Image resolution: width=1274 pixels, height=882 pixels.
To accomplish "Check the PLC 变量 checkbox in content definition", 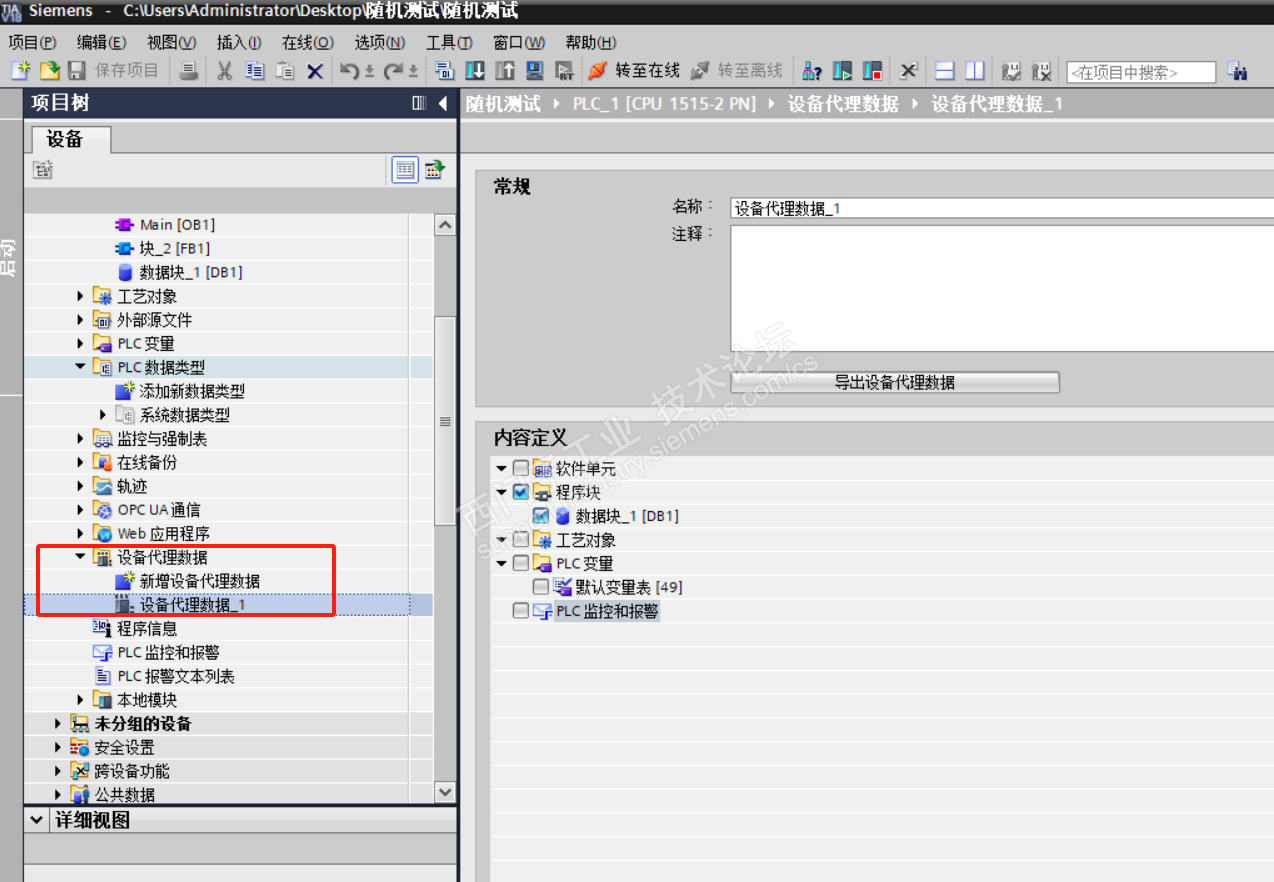I will click(x=520, y=564).
